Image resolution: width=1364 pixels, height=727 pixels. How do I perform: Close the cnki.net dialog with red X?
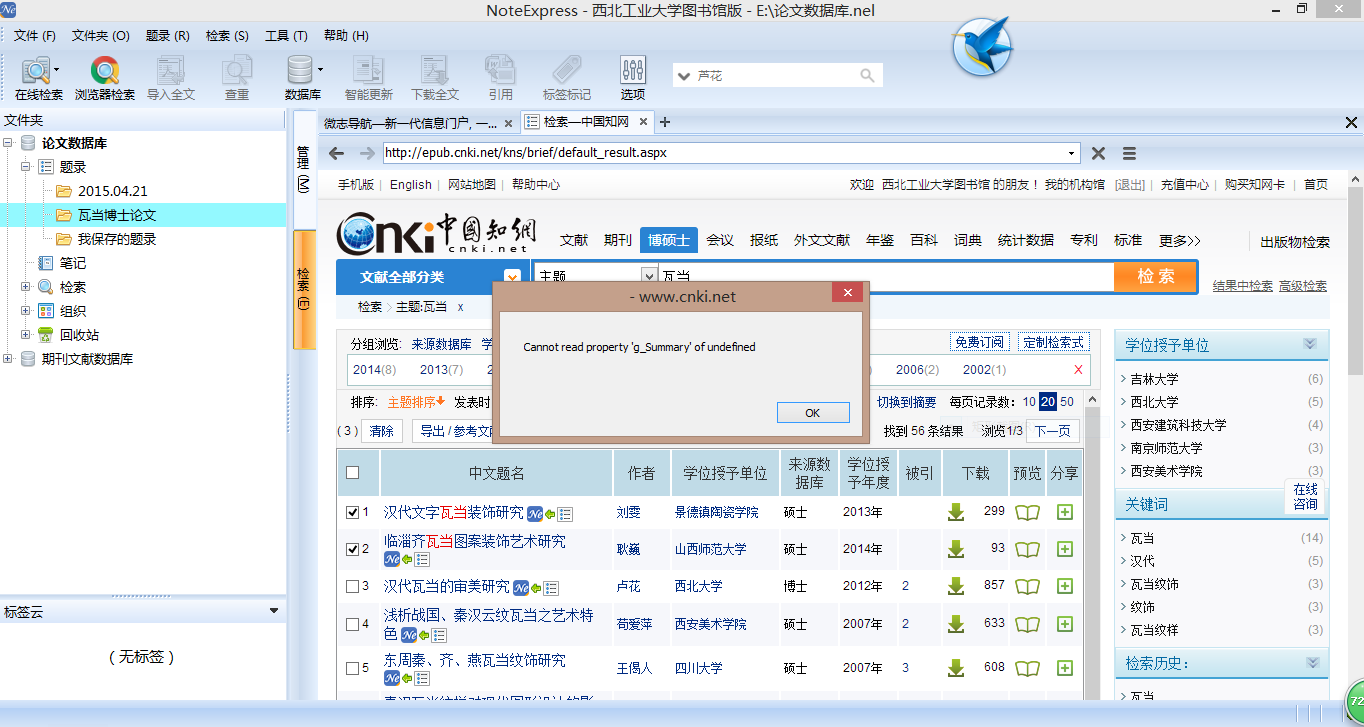(x=847, y=292)
